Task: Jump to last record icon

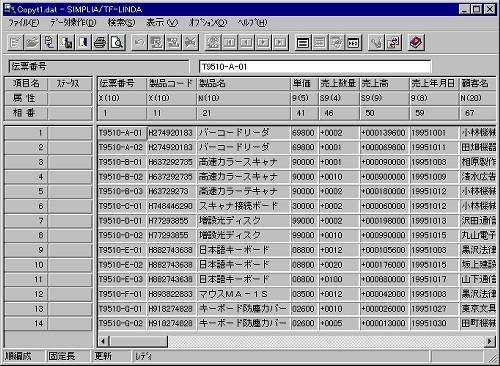Action: tap(280, 42)
